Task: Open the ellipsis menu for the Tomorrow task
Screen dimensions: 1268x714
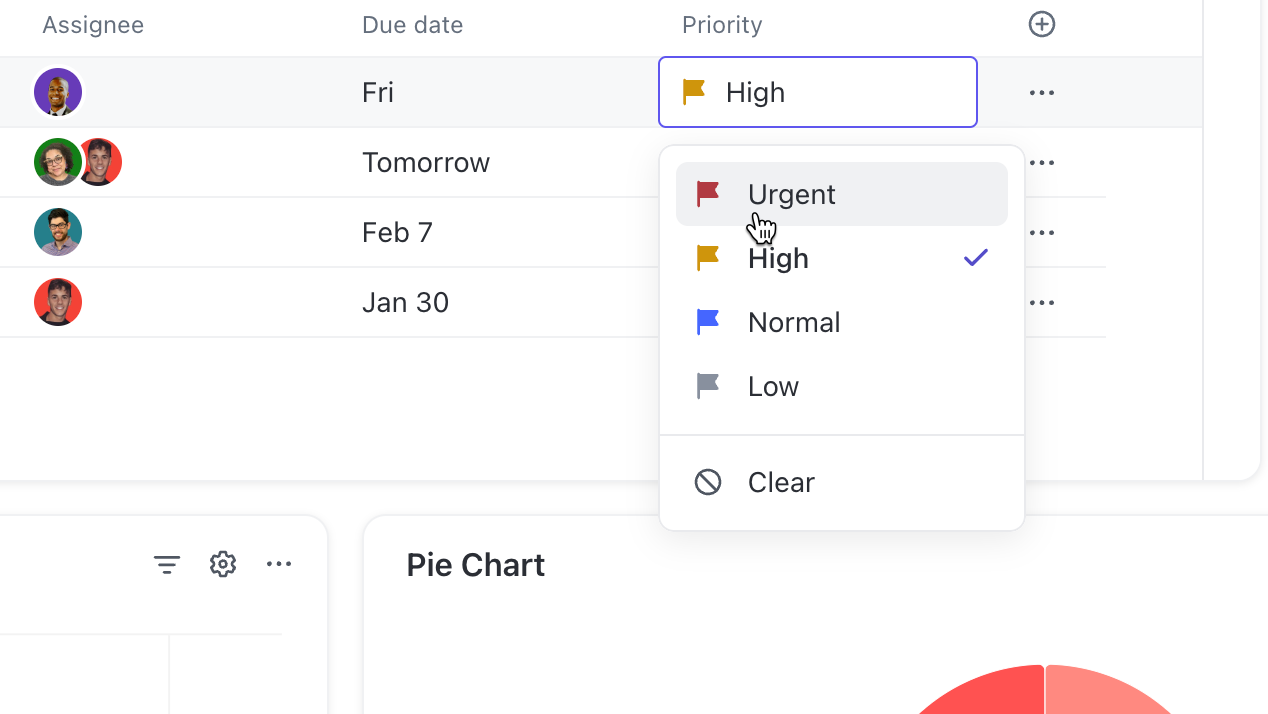Action: (x=1041, y=162)
